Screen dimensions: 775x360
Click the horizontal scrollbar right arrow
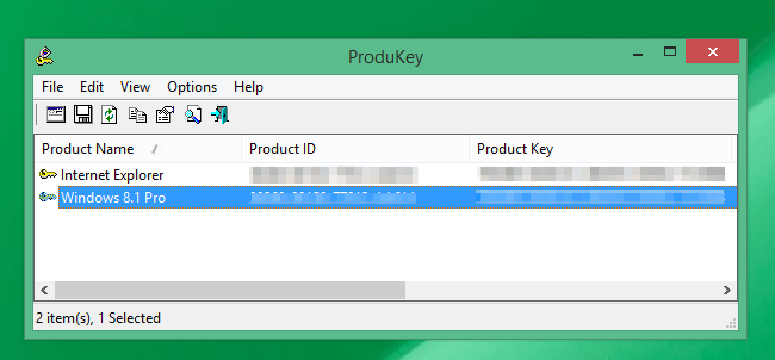click(727, 290)
